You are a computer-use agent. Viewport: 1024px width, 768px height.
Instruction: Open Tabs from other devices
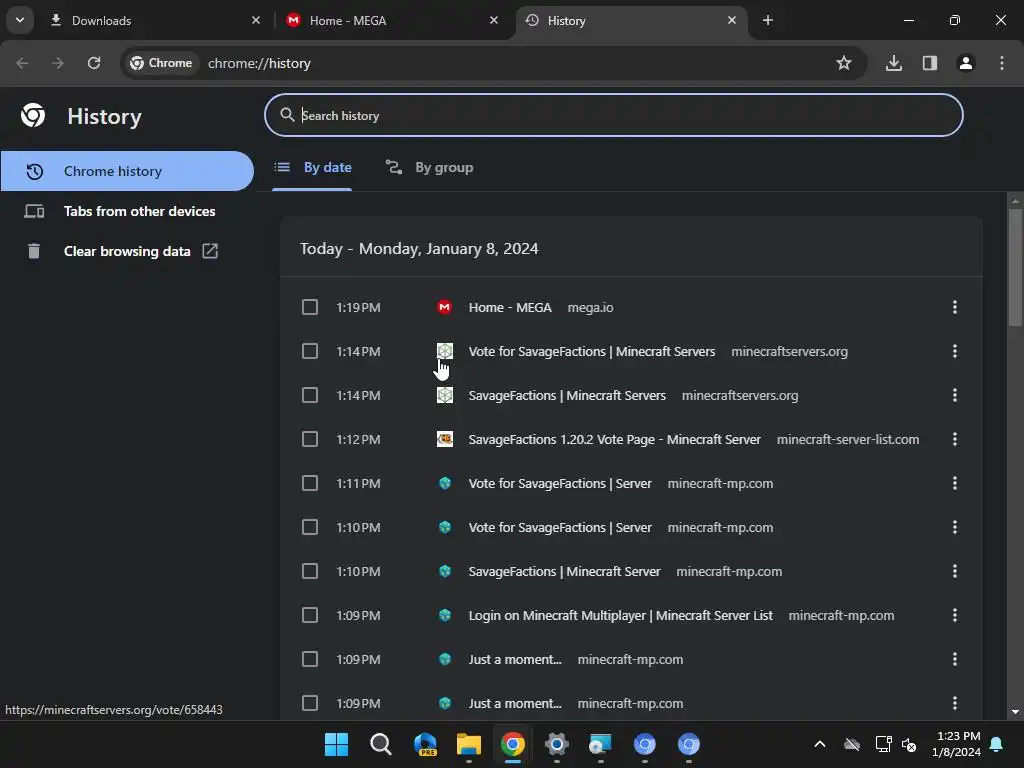(x=127, y=211)
